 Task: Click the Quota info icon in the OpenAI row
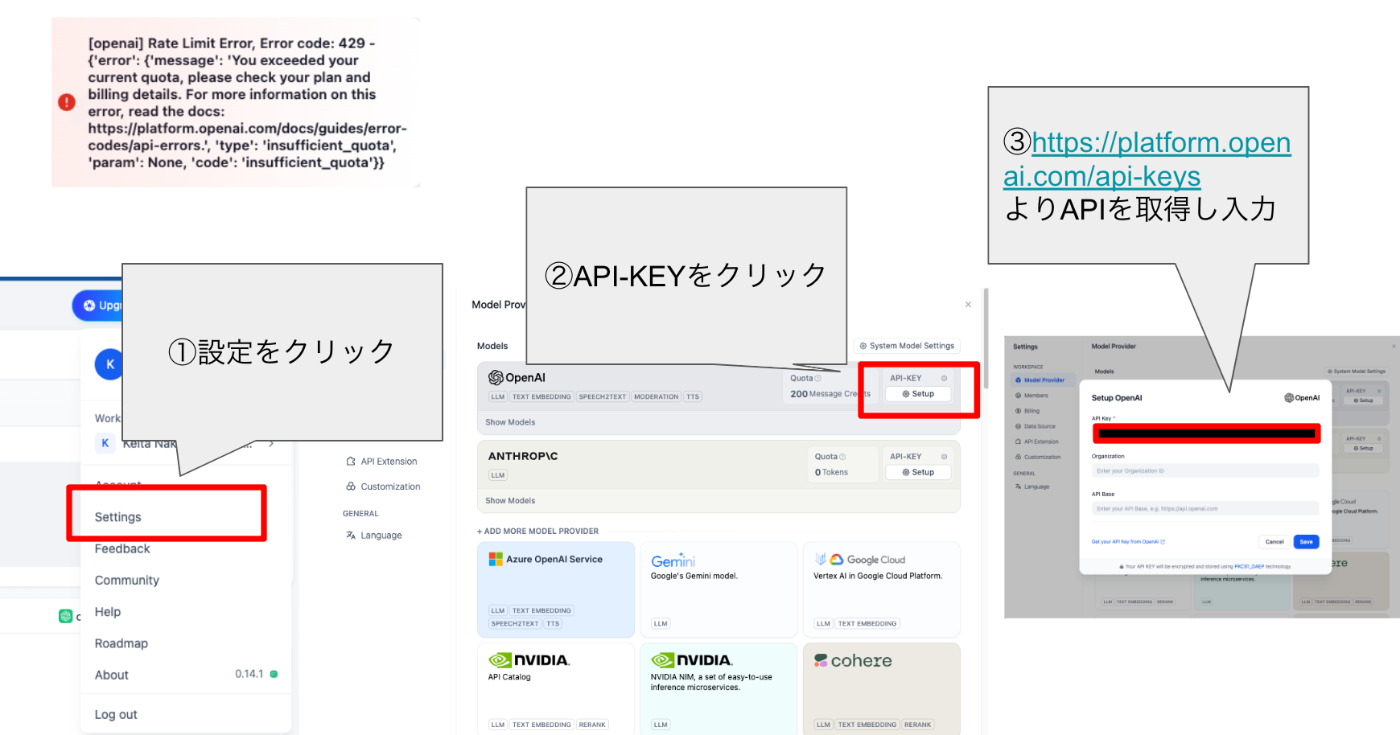click(818, 378)
